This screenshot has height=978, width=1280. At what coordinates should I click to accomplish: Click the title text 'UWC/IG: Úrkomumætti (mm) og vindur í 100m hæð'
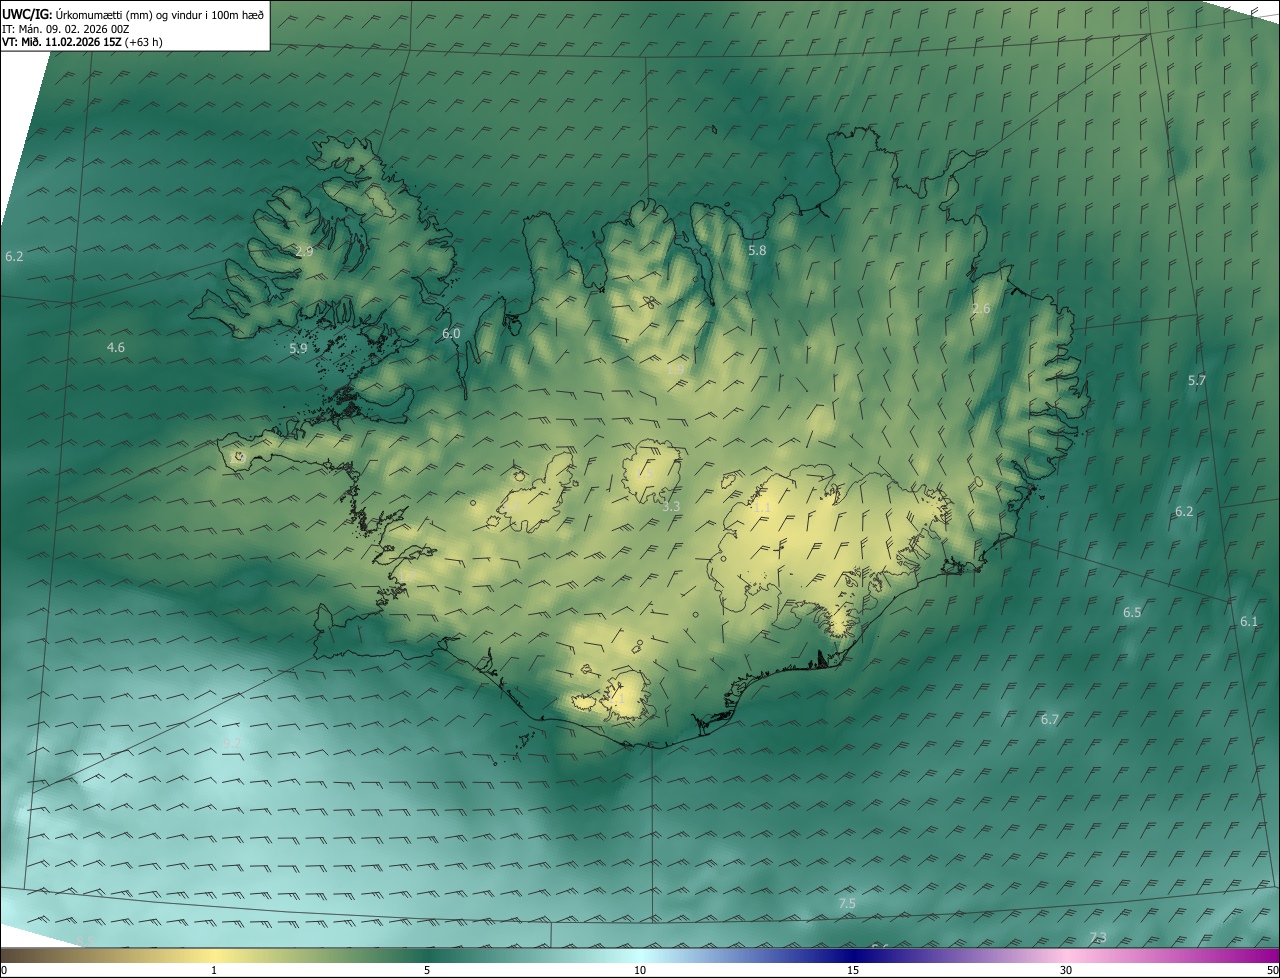[x=133, y=14]
